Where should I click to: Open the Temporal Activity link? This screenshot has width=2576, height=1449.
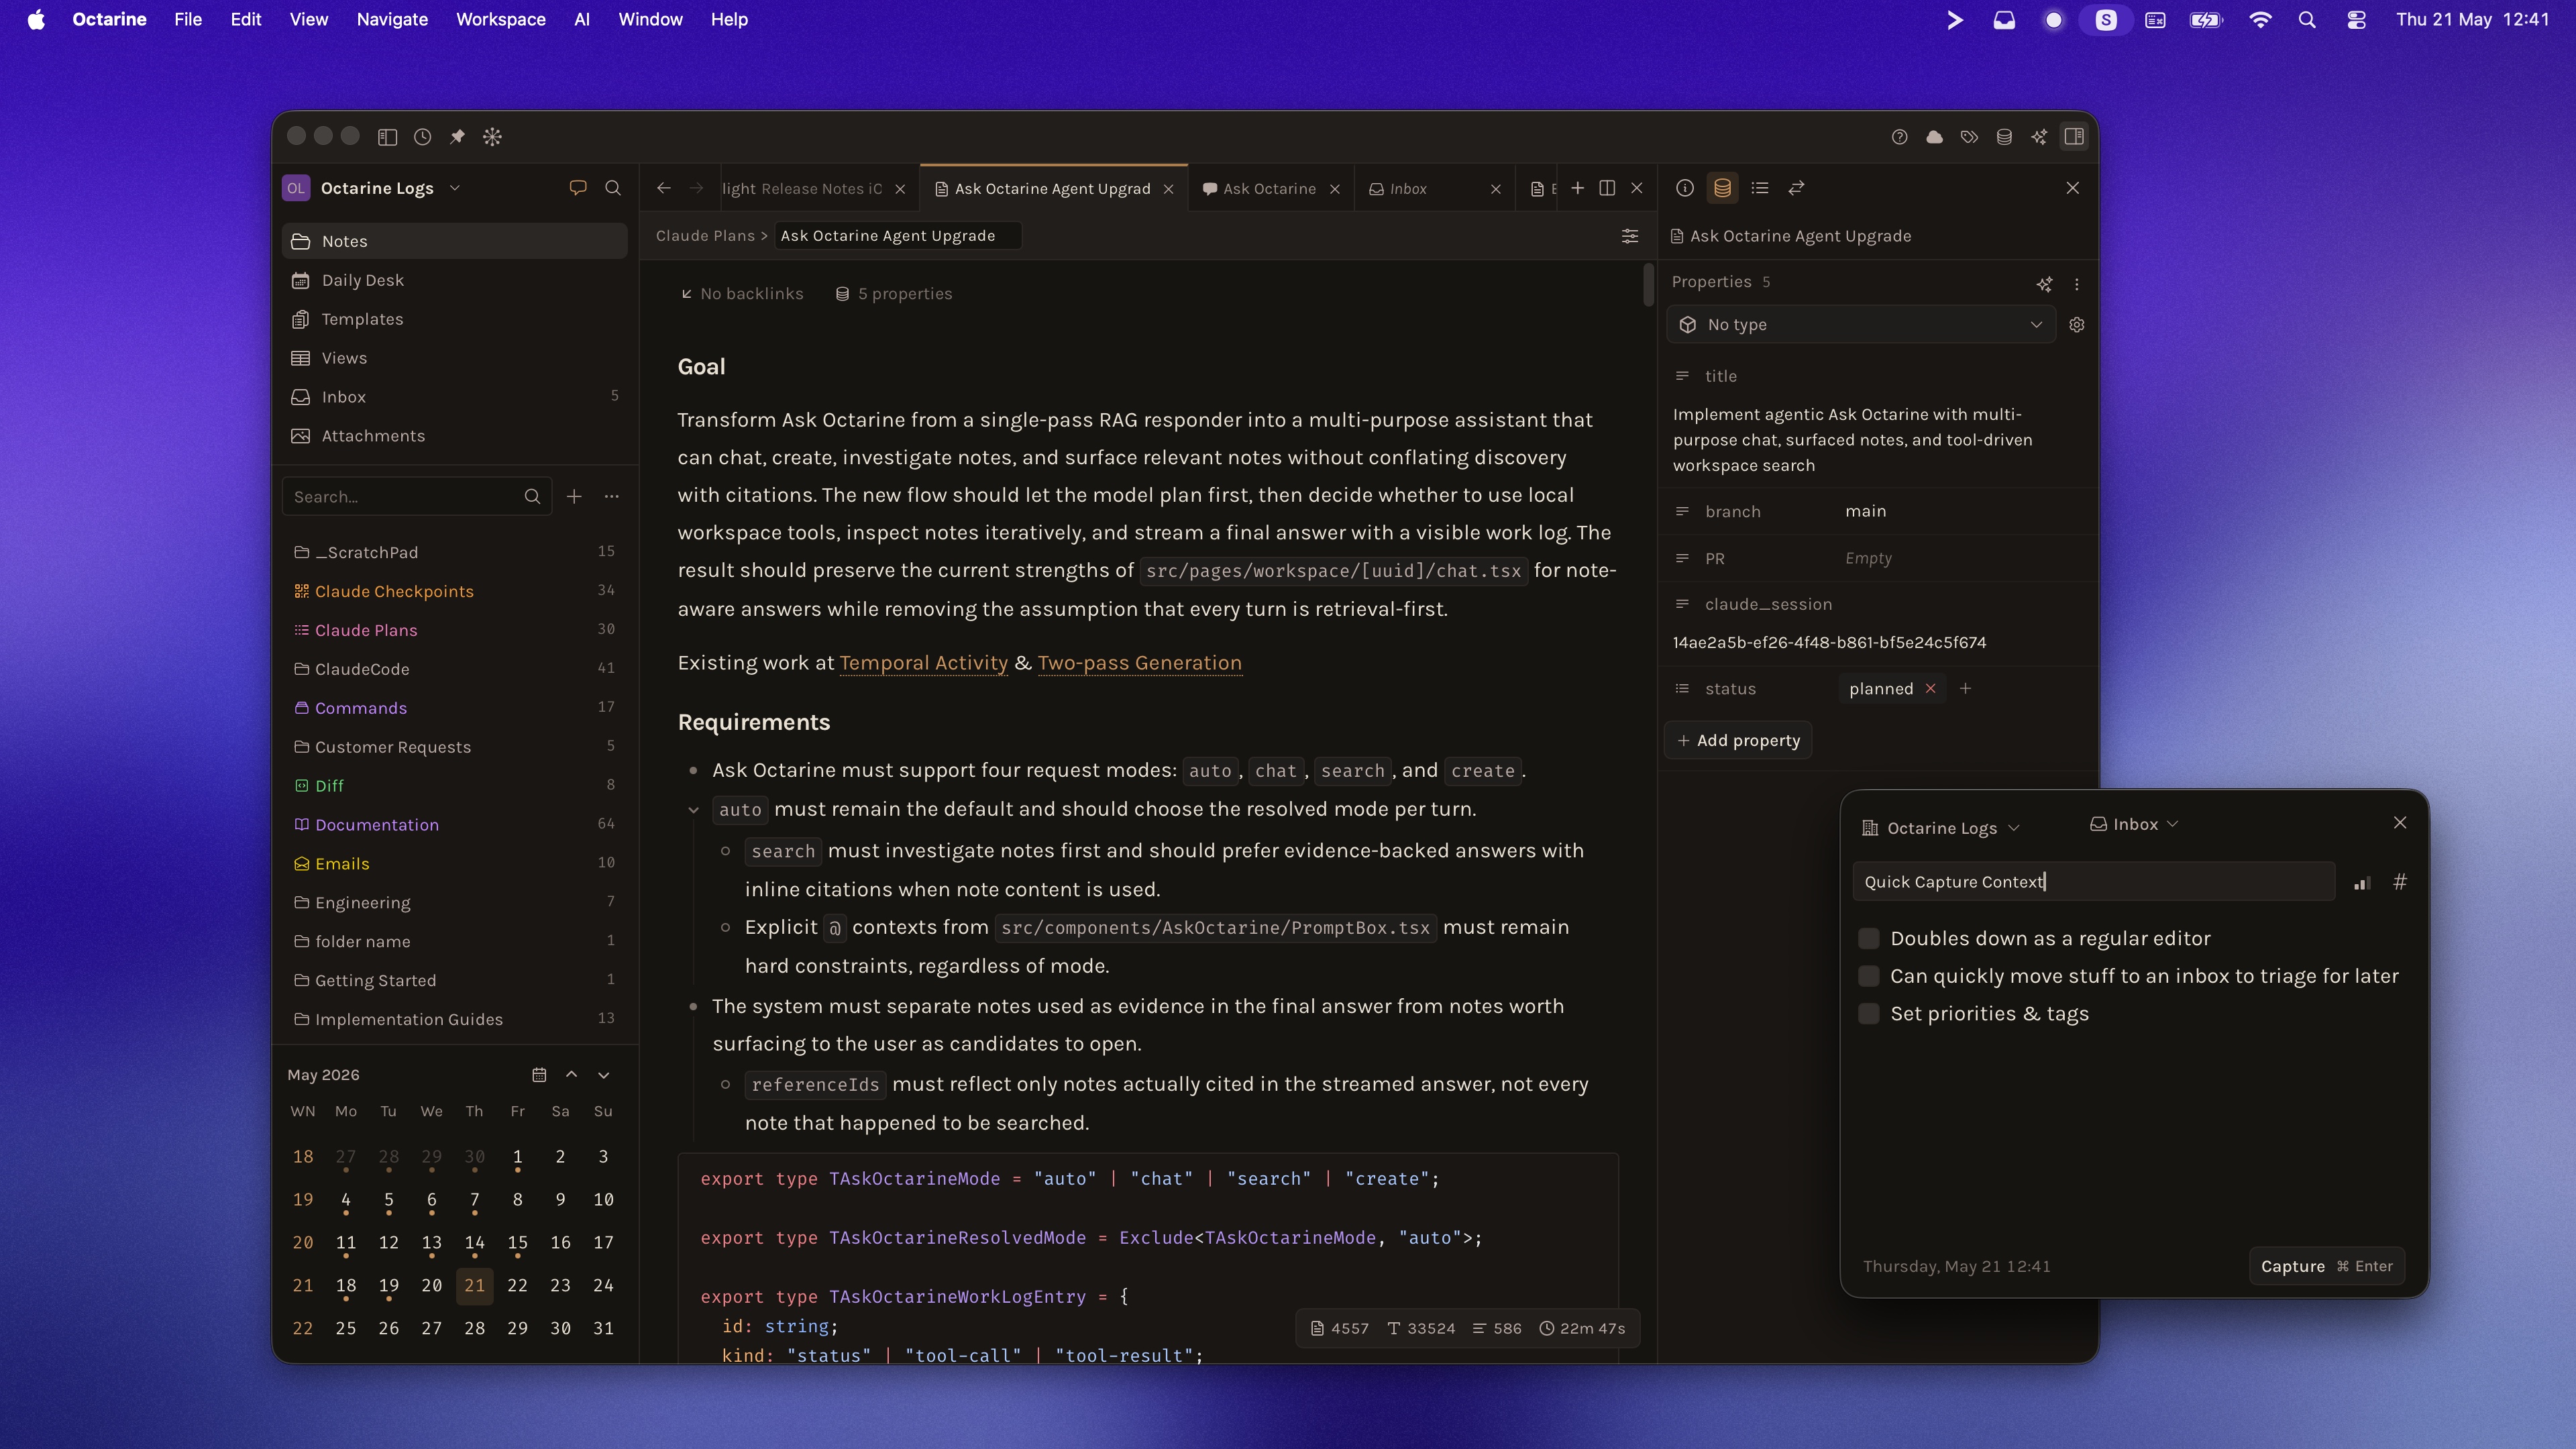tap(923, 663)
